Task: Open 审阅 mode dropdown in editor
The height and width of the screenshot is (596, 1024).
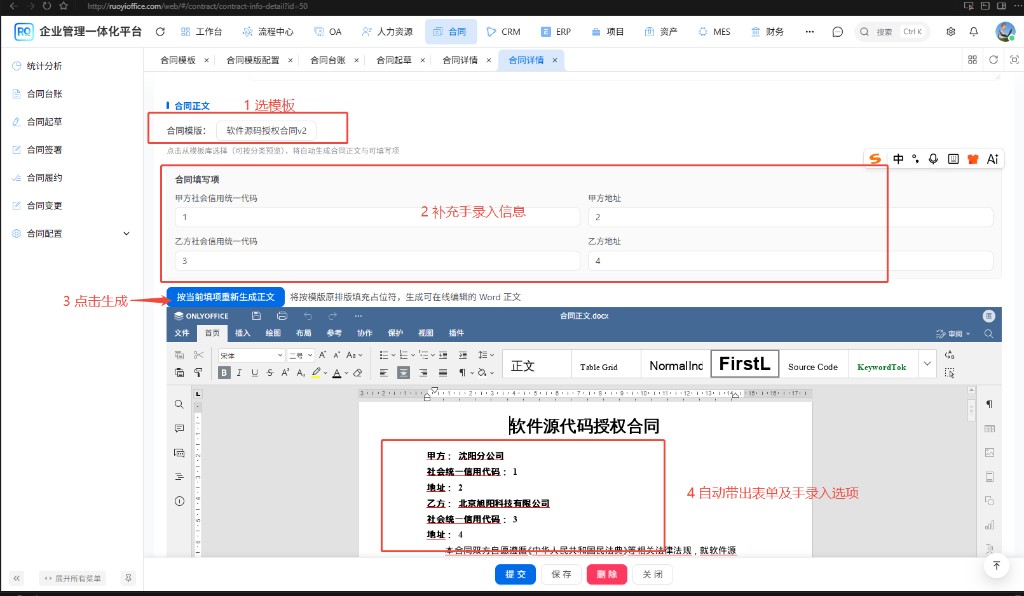Action: pos(953,334)
